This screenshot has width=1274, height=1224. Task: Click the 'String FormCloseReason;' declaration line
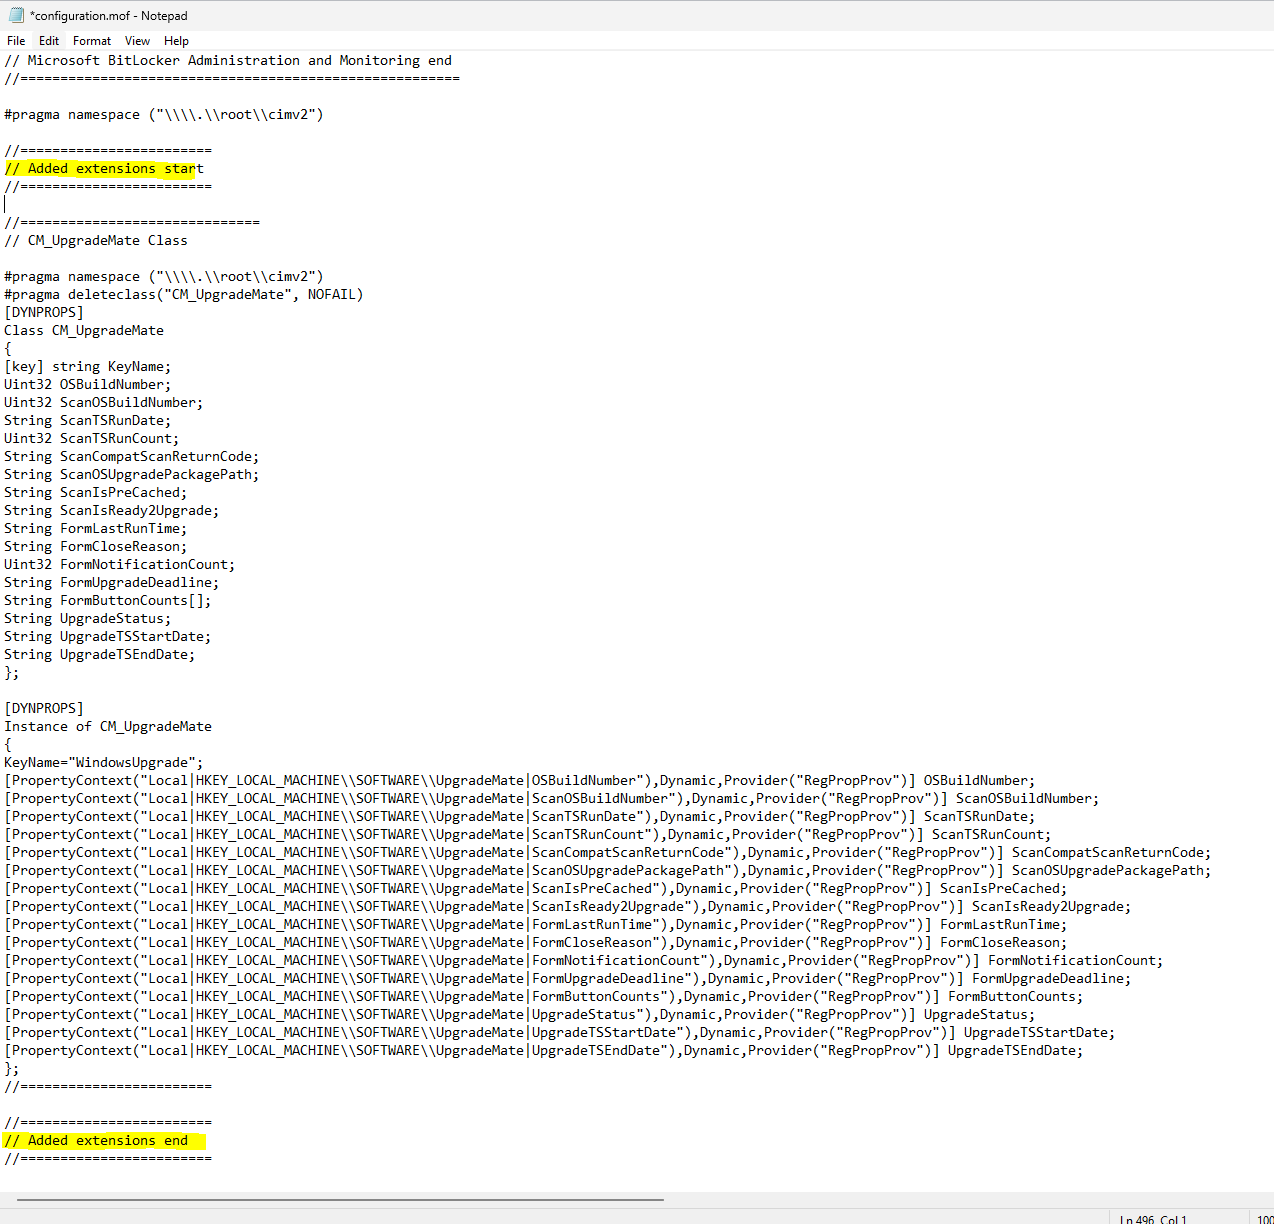click(x=96, y=547)
